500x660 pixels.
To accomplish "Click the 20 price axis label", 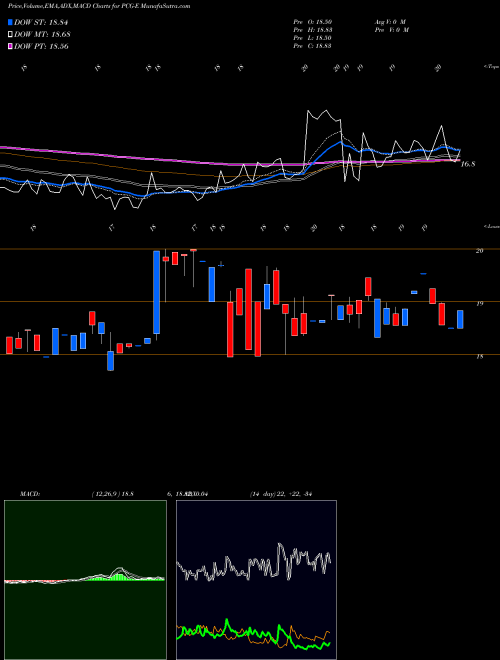I will click(x=479, y=250).
